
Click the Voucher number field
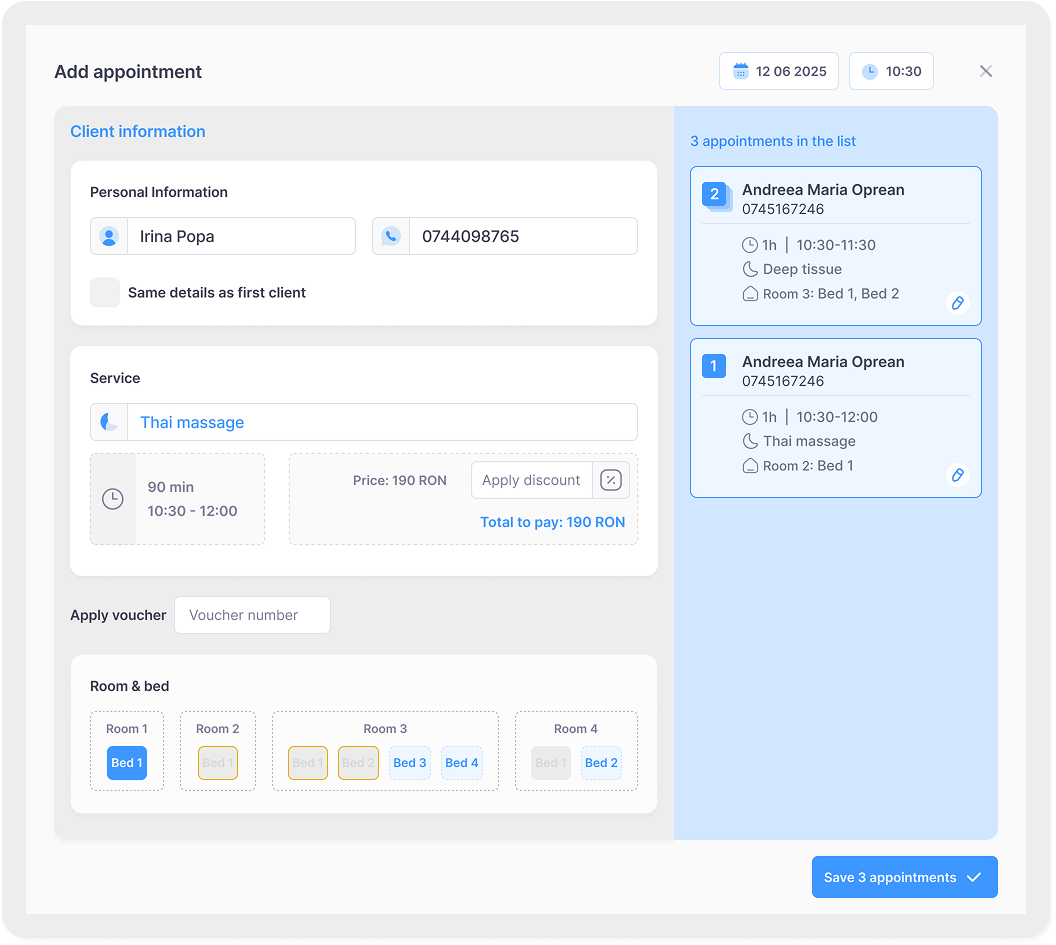coord(252,616)
